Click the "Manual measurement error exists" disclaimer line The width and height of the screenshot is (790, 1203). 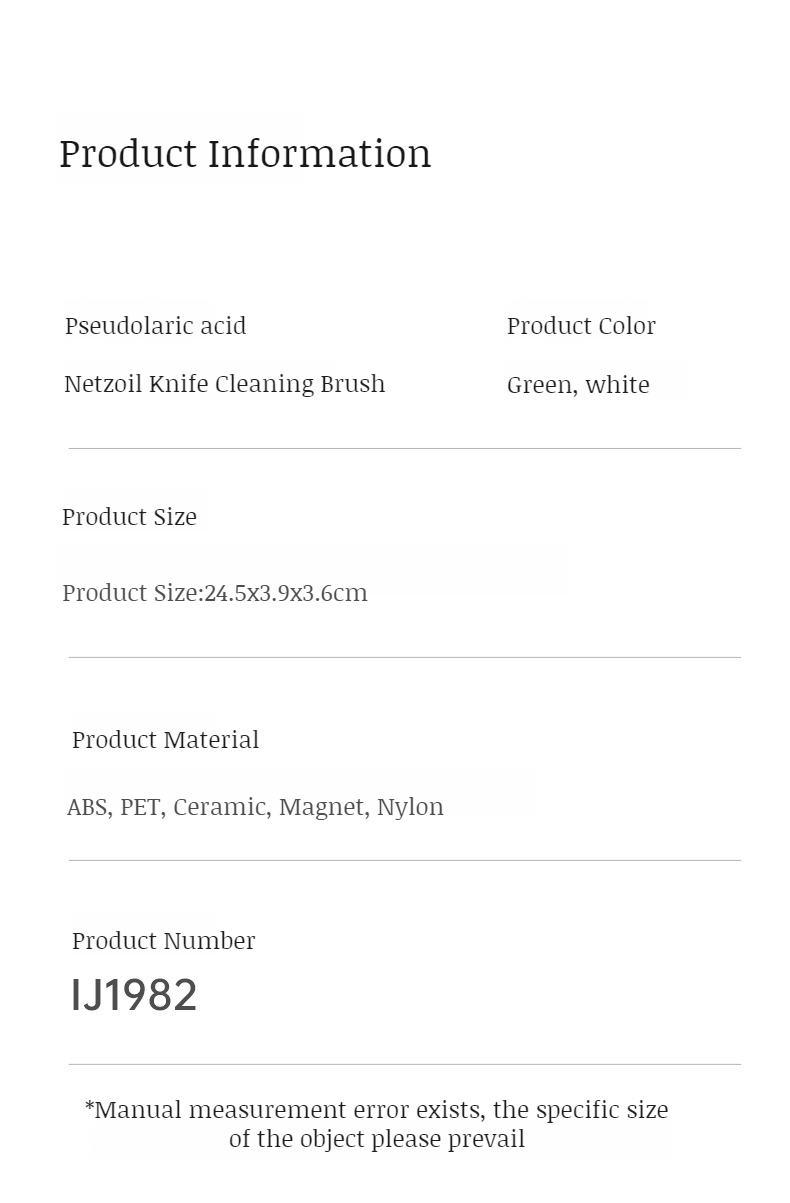tap(376, 1110)
